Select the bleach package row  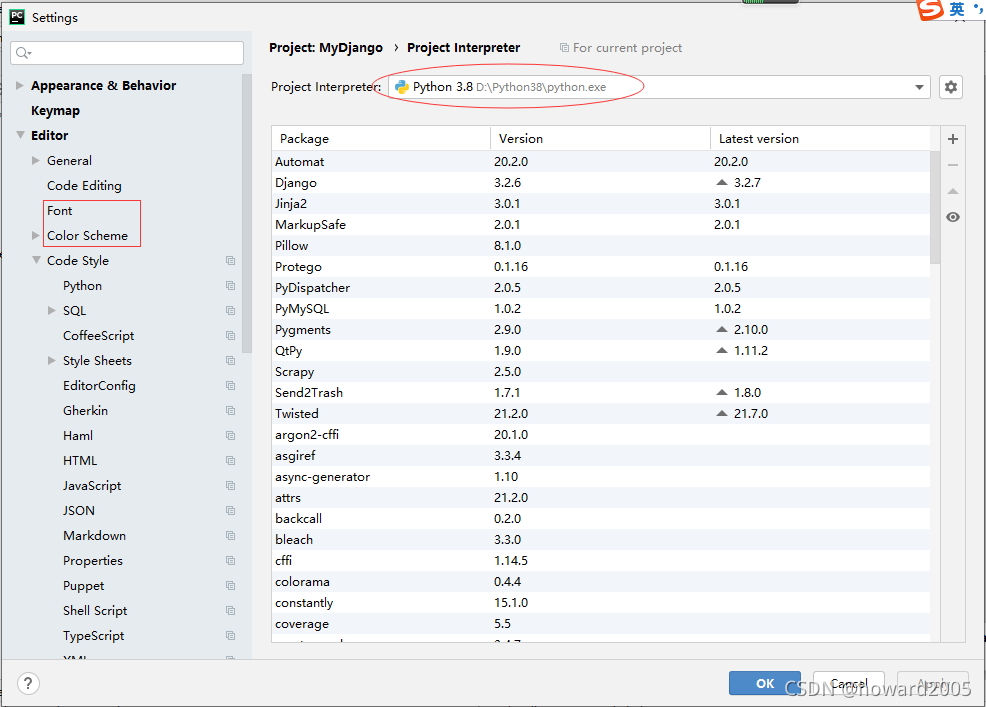tap(601, 540)
